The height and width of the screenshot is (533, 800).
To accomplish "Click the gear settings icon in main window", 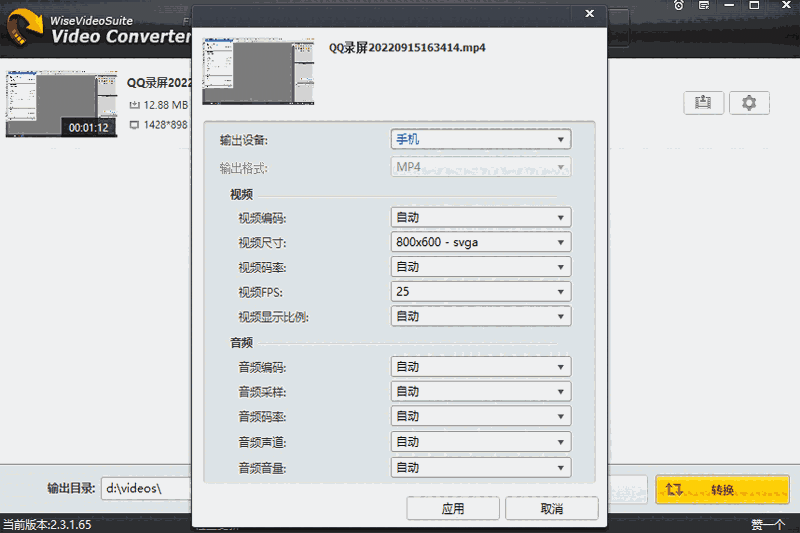I will tap(749, 103).
